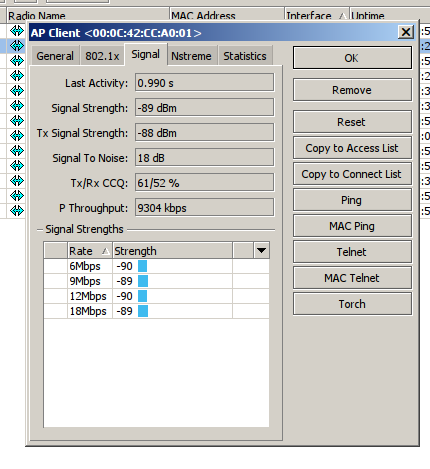Open the Statistics tab
This screenshot has height=469, width=430.
pyautogui.click(x=245, y=56)
